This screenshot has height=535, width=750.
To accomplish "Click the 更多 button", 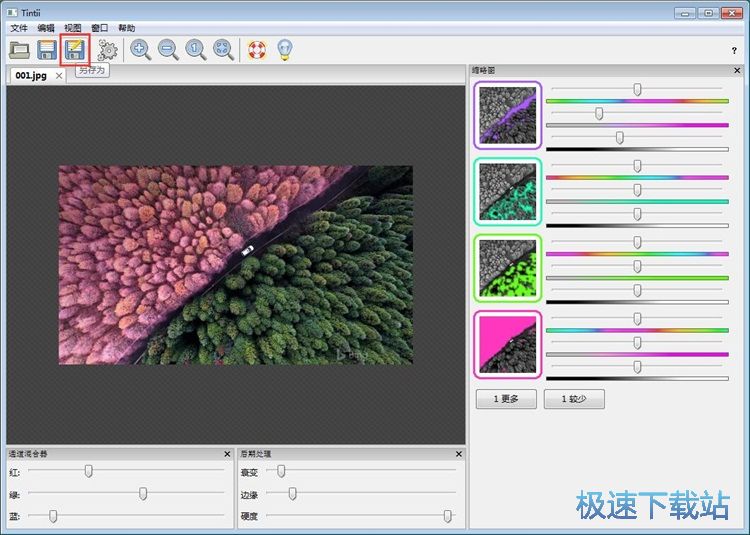I will [506, 399].
